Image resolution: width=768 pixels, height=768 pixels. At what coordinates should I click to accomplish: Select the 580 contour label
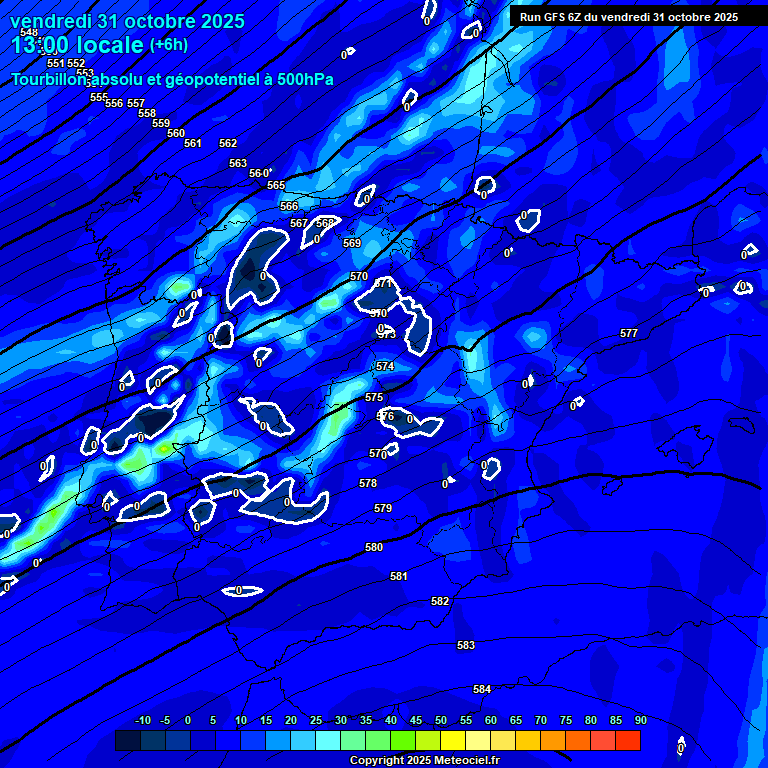pyautogui.click(x=374, y=547)
